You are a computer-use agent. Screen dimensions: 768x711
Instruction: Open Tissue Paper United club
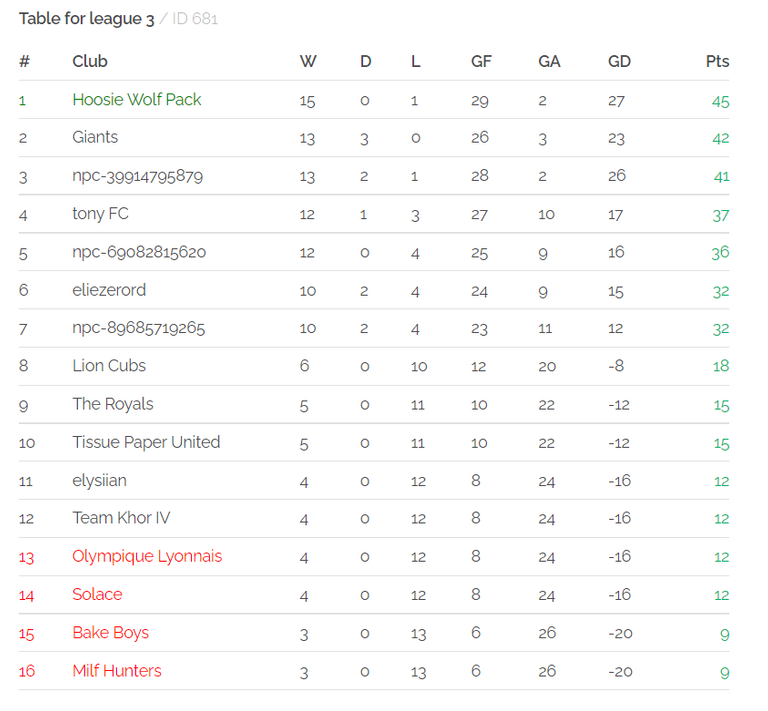point(146,442)
